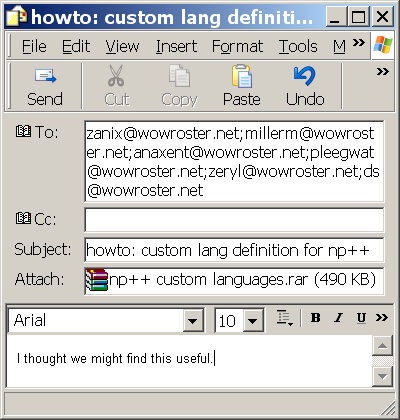Click inside the Subject field

click(x=234, y=250)
